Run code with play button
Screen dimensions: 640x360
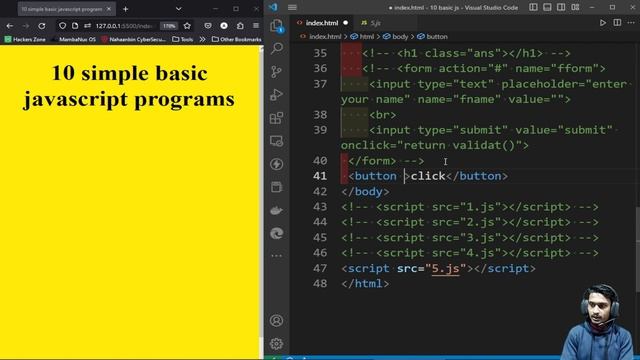(602, 23)
